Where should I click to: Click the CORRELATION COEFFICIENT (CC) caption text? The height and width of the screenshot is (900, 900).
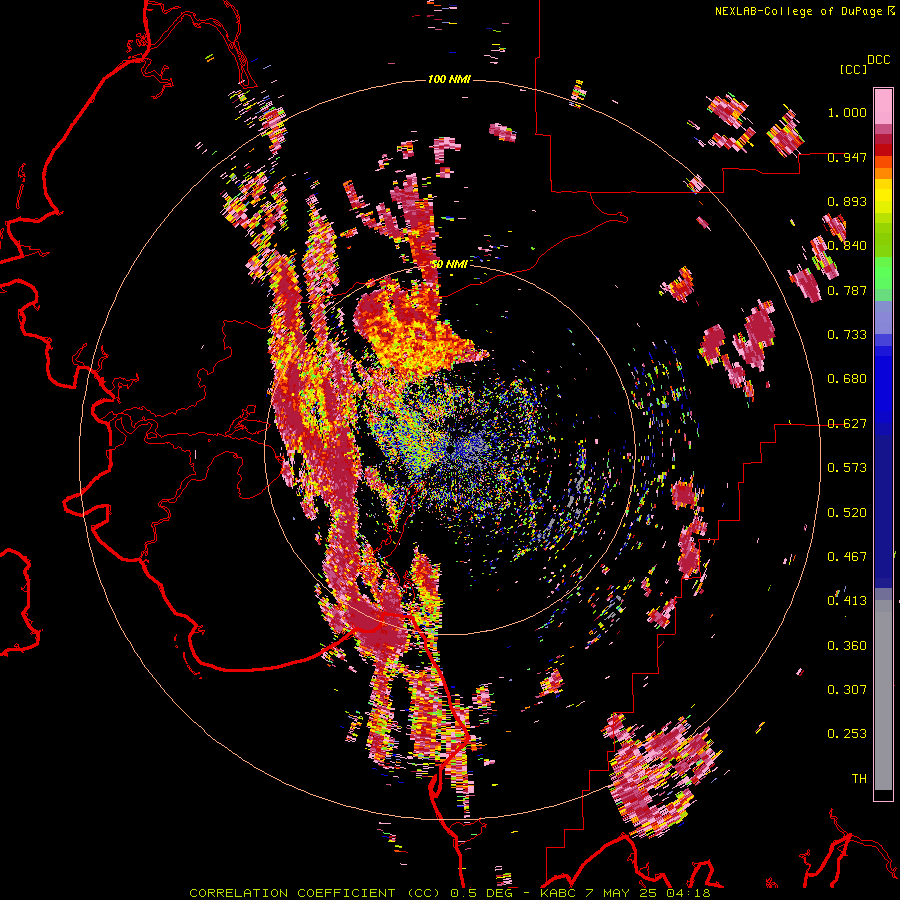[x=315, y=893]
